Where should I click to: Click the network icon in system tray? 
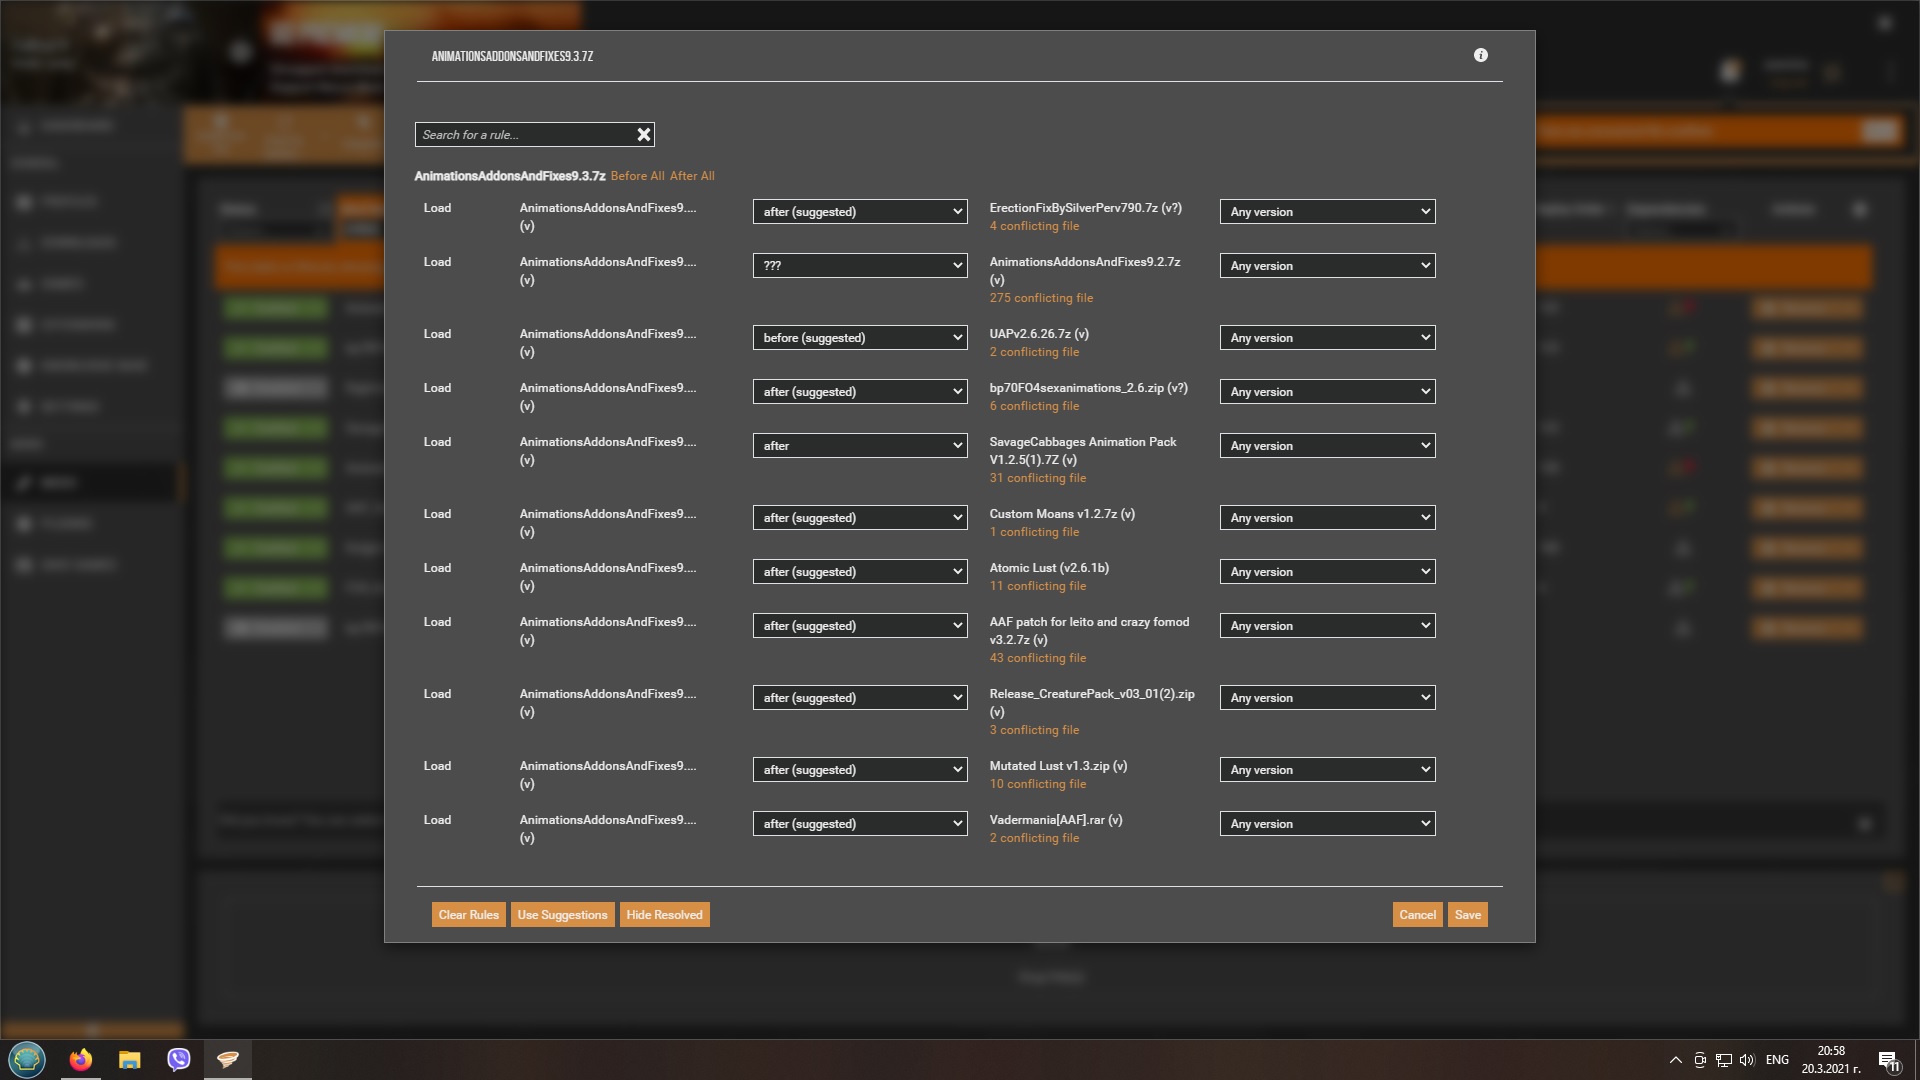(1724, 1060)
